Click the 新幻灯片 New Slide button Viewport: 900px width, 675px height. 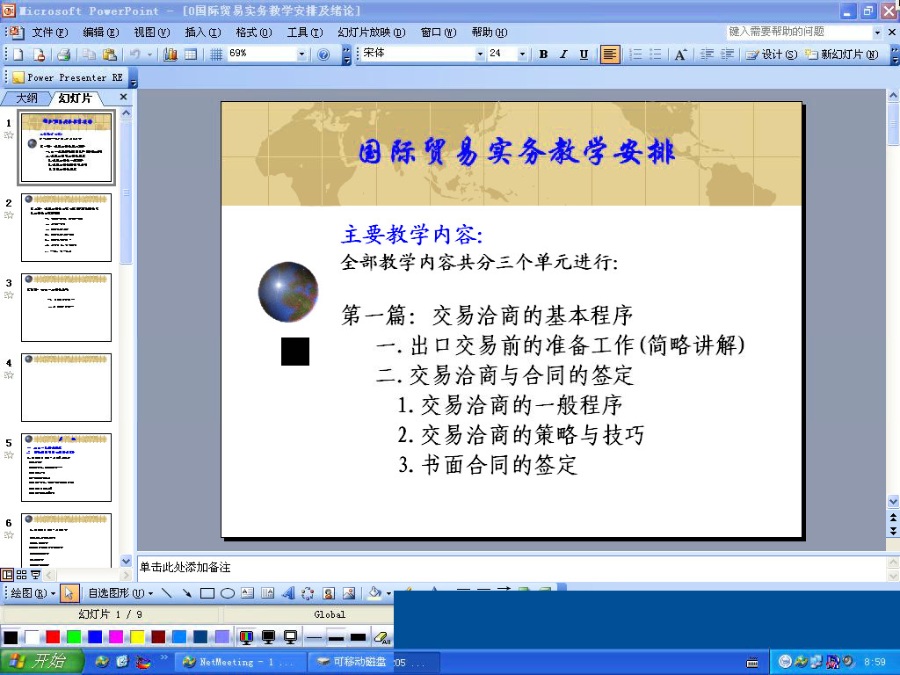[841, 55]
